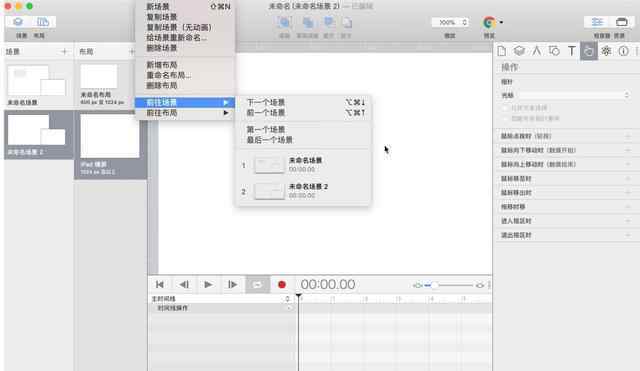Add action for mouse down event
The width and height of the screenshot is (640, 371).
628,150
